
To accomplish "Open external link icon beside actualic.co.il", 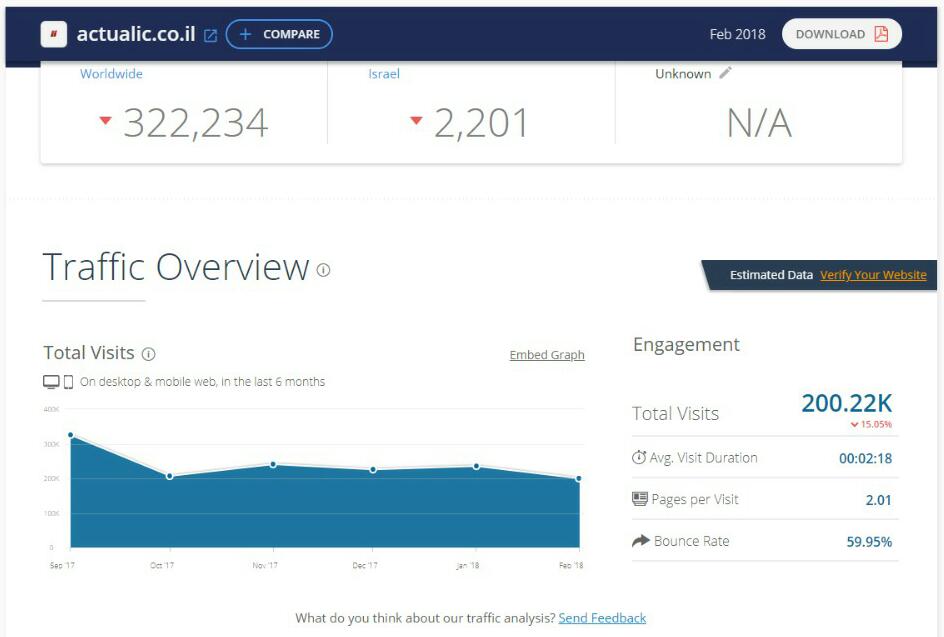I will click(210, 35).
